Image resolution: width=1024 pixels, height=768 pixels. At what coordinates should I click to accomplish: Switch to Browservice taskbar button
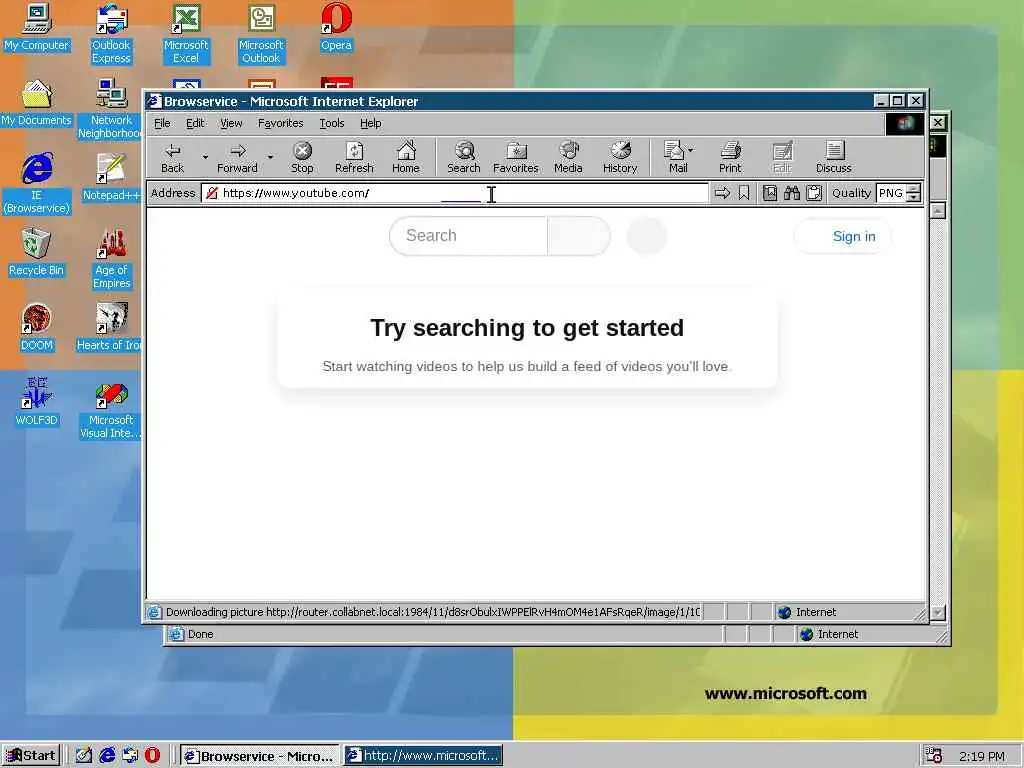click(259, 756)
